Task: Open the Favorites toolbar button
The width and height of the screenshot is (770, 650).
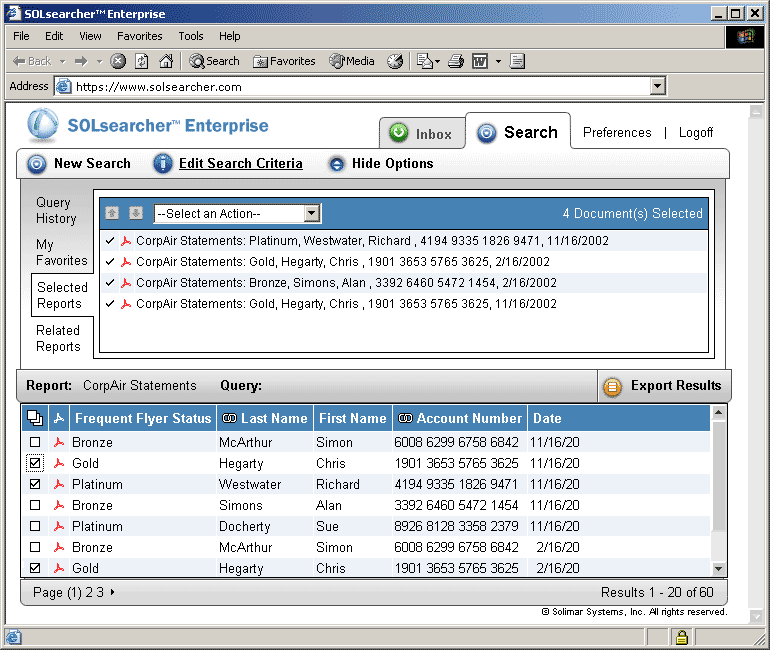Action: click(x=284, y=61)
